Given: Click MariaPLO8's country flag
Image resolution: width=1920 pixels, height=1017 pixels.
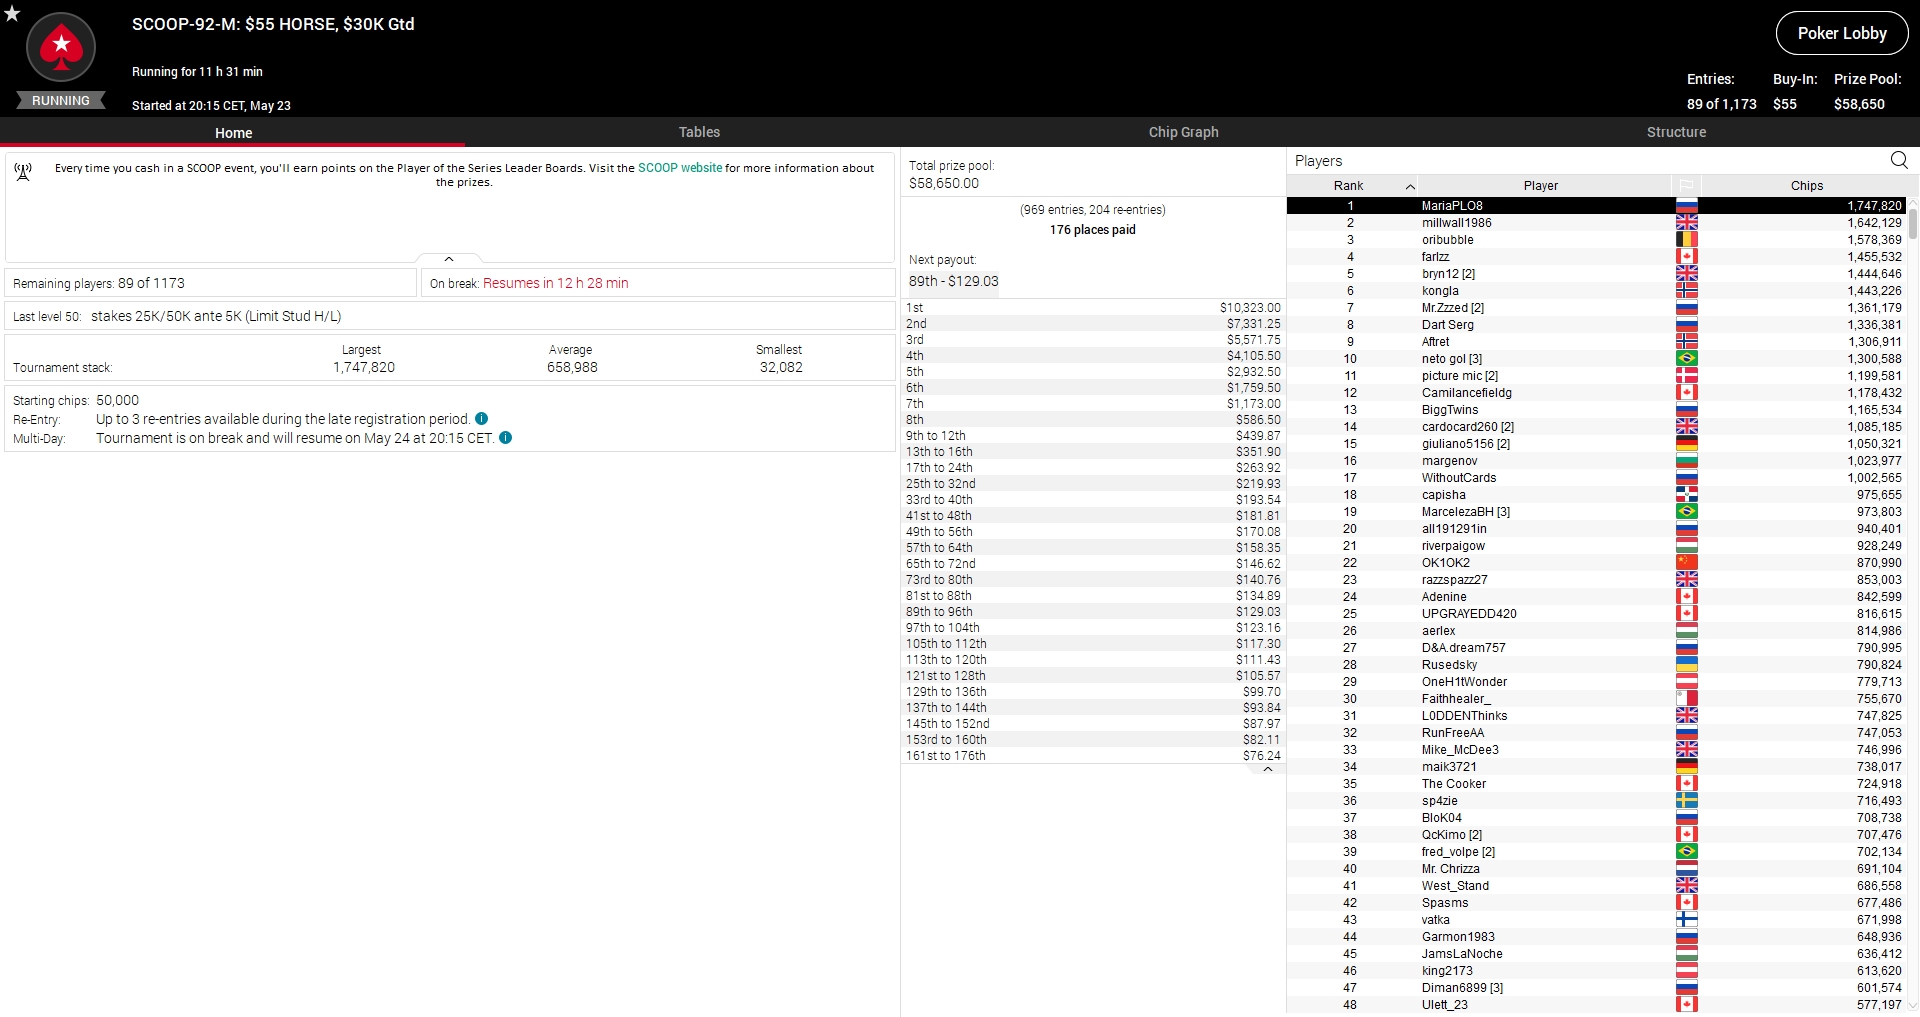Looking at the screenshot, I should [1686, 206].
